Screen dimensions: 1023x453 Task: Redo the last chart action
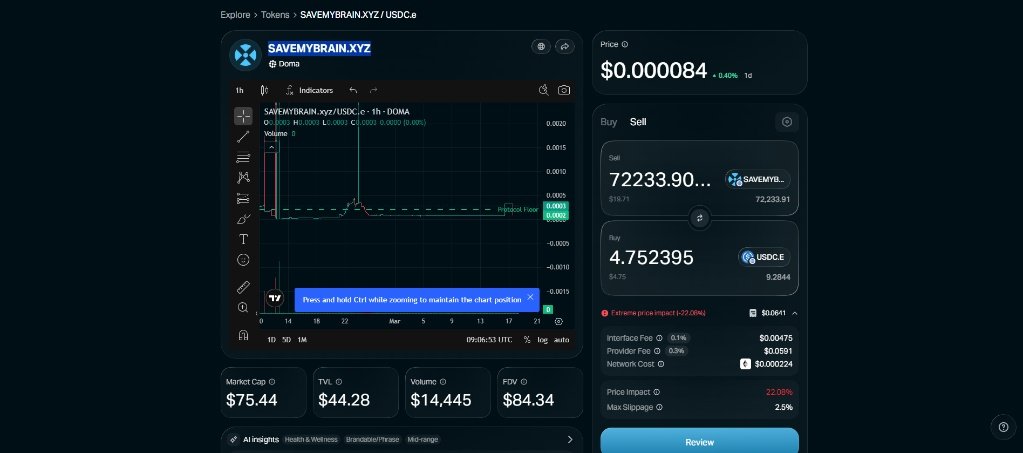[374, 90]
